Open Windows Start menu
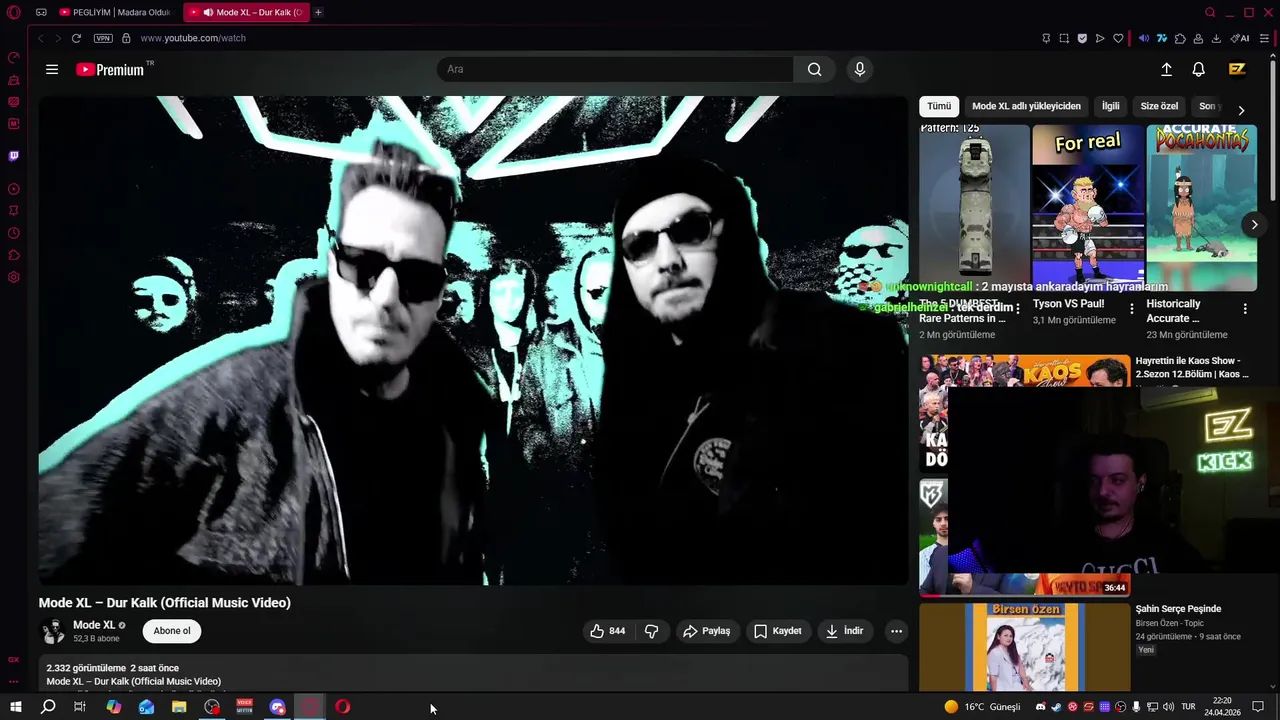 click(x=15, y=707)
